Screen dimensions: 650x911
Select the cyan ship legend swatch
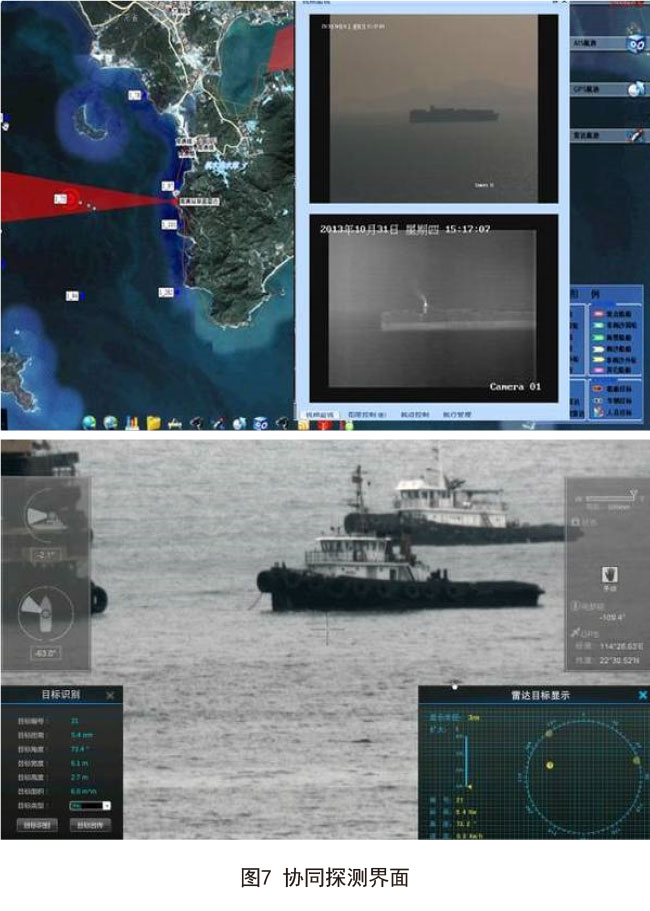coord(598,326)
